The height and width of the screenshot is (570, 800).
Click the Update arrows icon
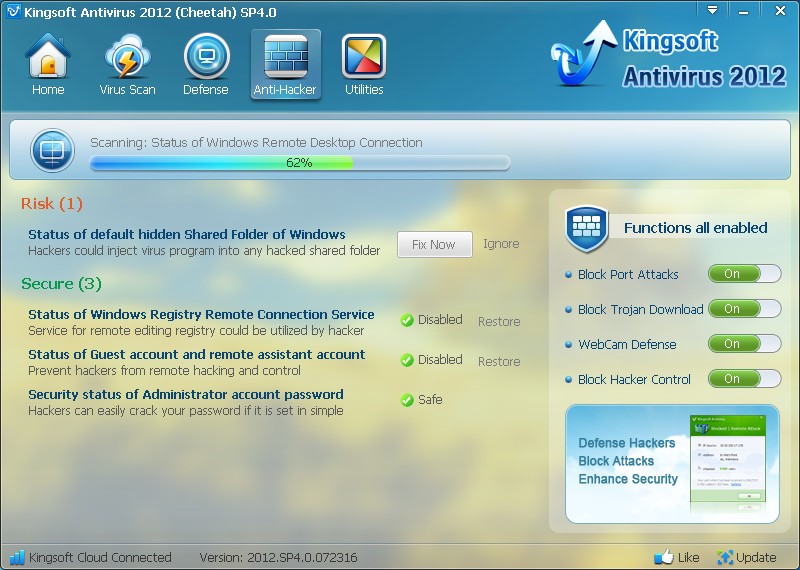coord(724,557)
